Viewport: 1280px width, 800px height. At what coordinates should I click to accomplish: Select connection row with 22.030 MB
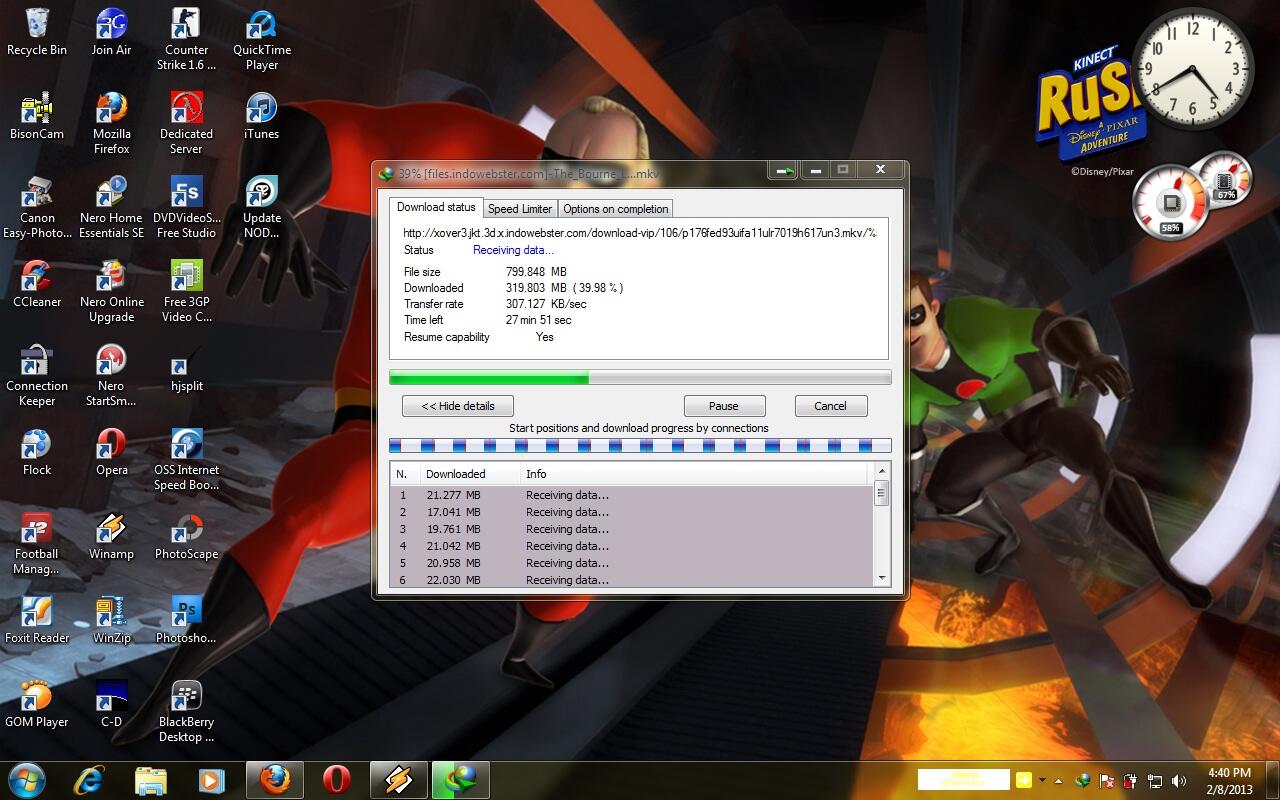click(631, 580)
